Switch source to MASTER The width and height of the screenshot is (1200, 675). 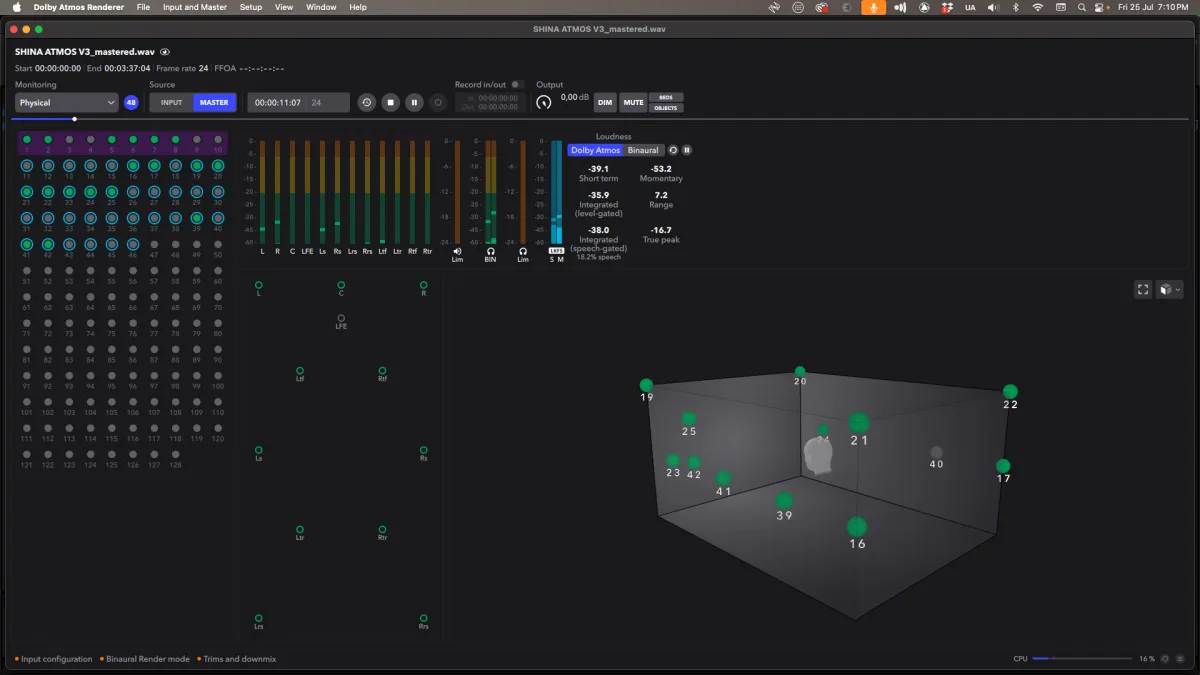[x=214, y=102]
